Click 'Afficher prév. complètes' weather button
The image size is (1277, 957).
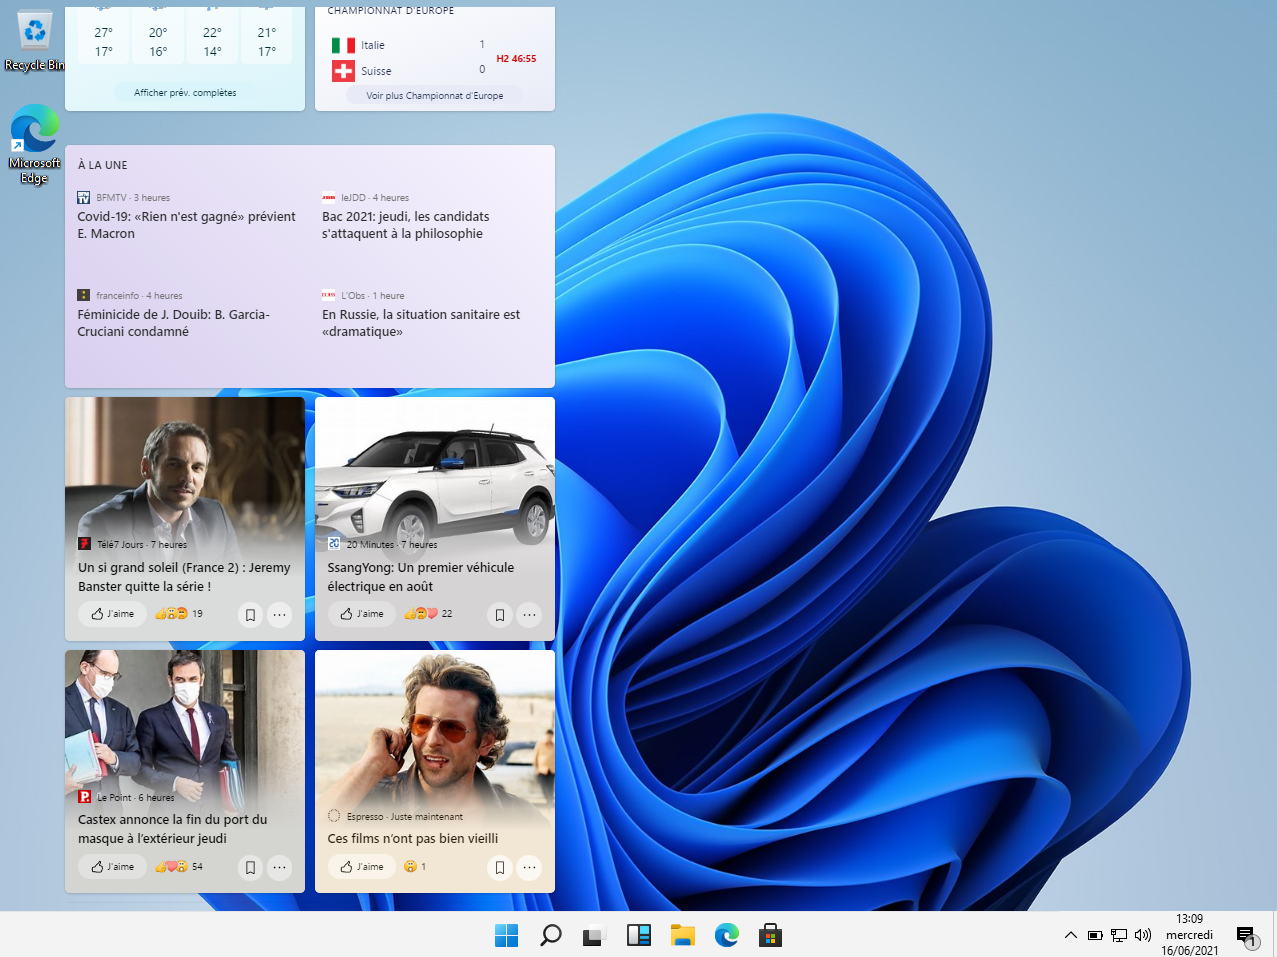[185, 93]
